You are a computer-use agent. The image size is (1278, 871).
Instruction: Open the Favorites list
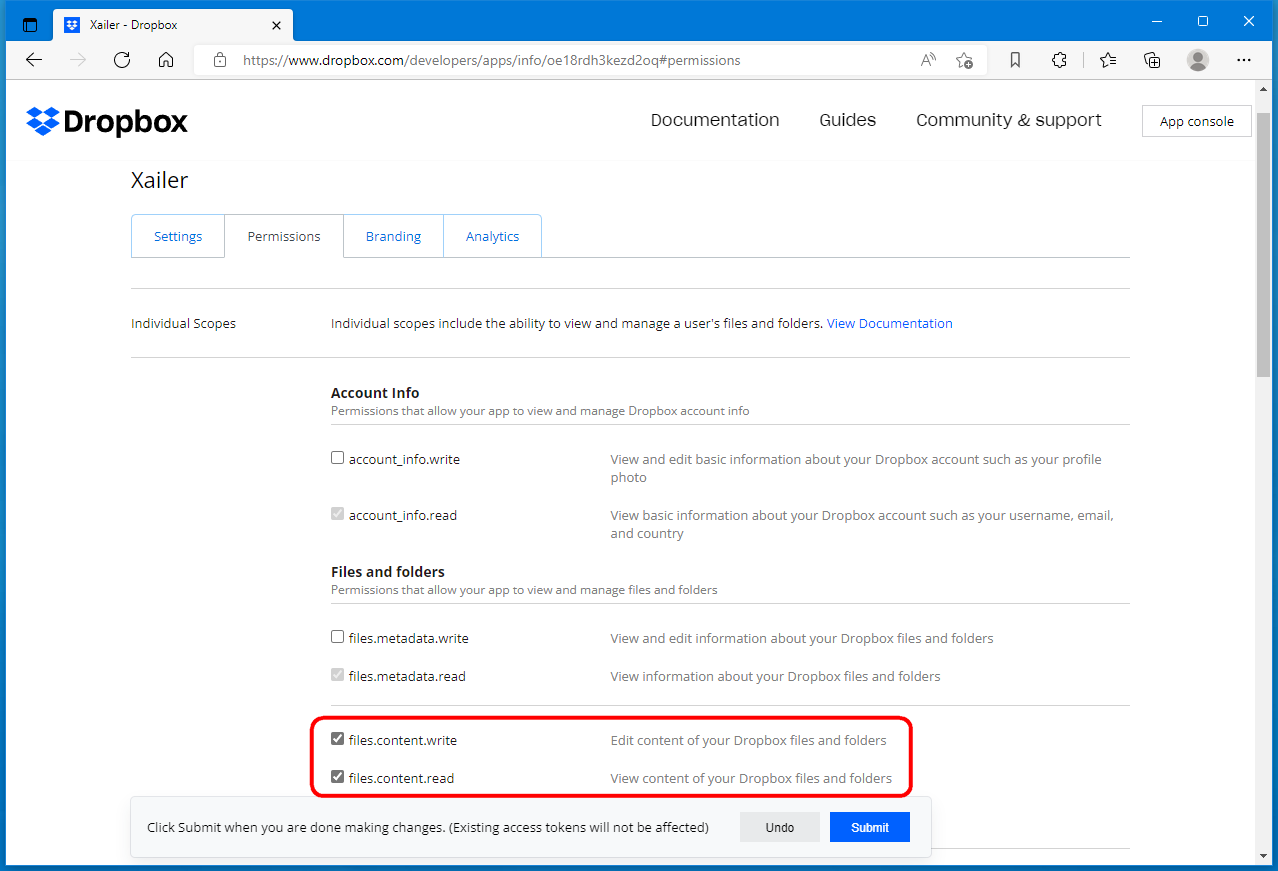[1108, 60]
